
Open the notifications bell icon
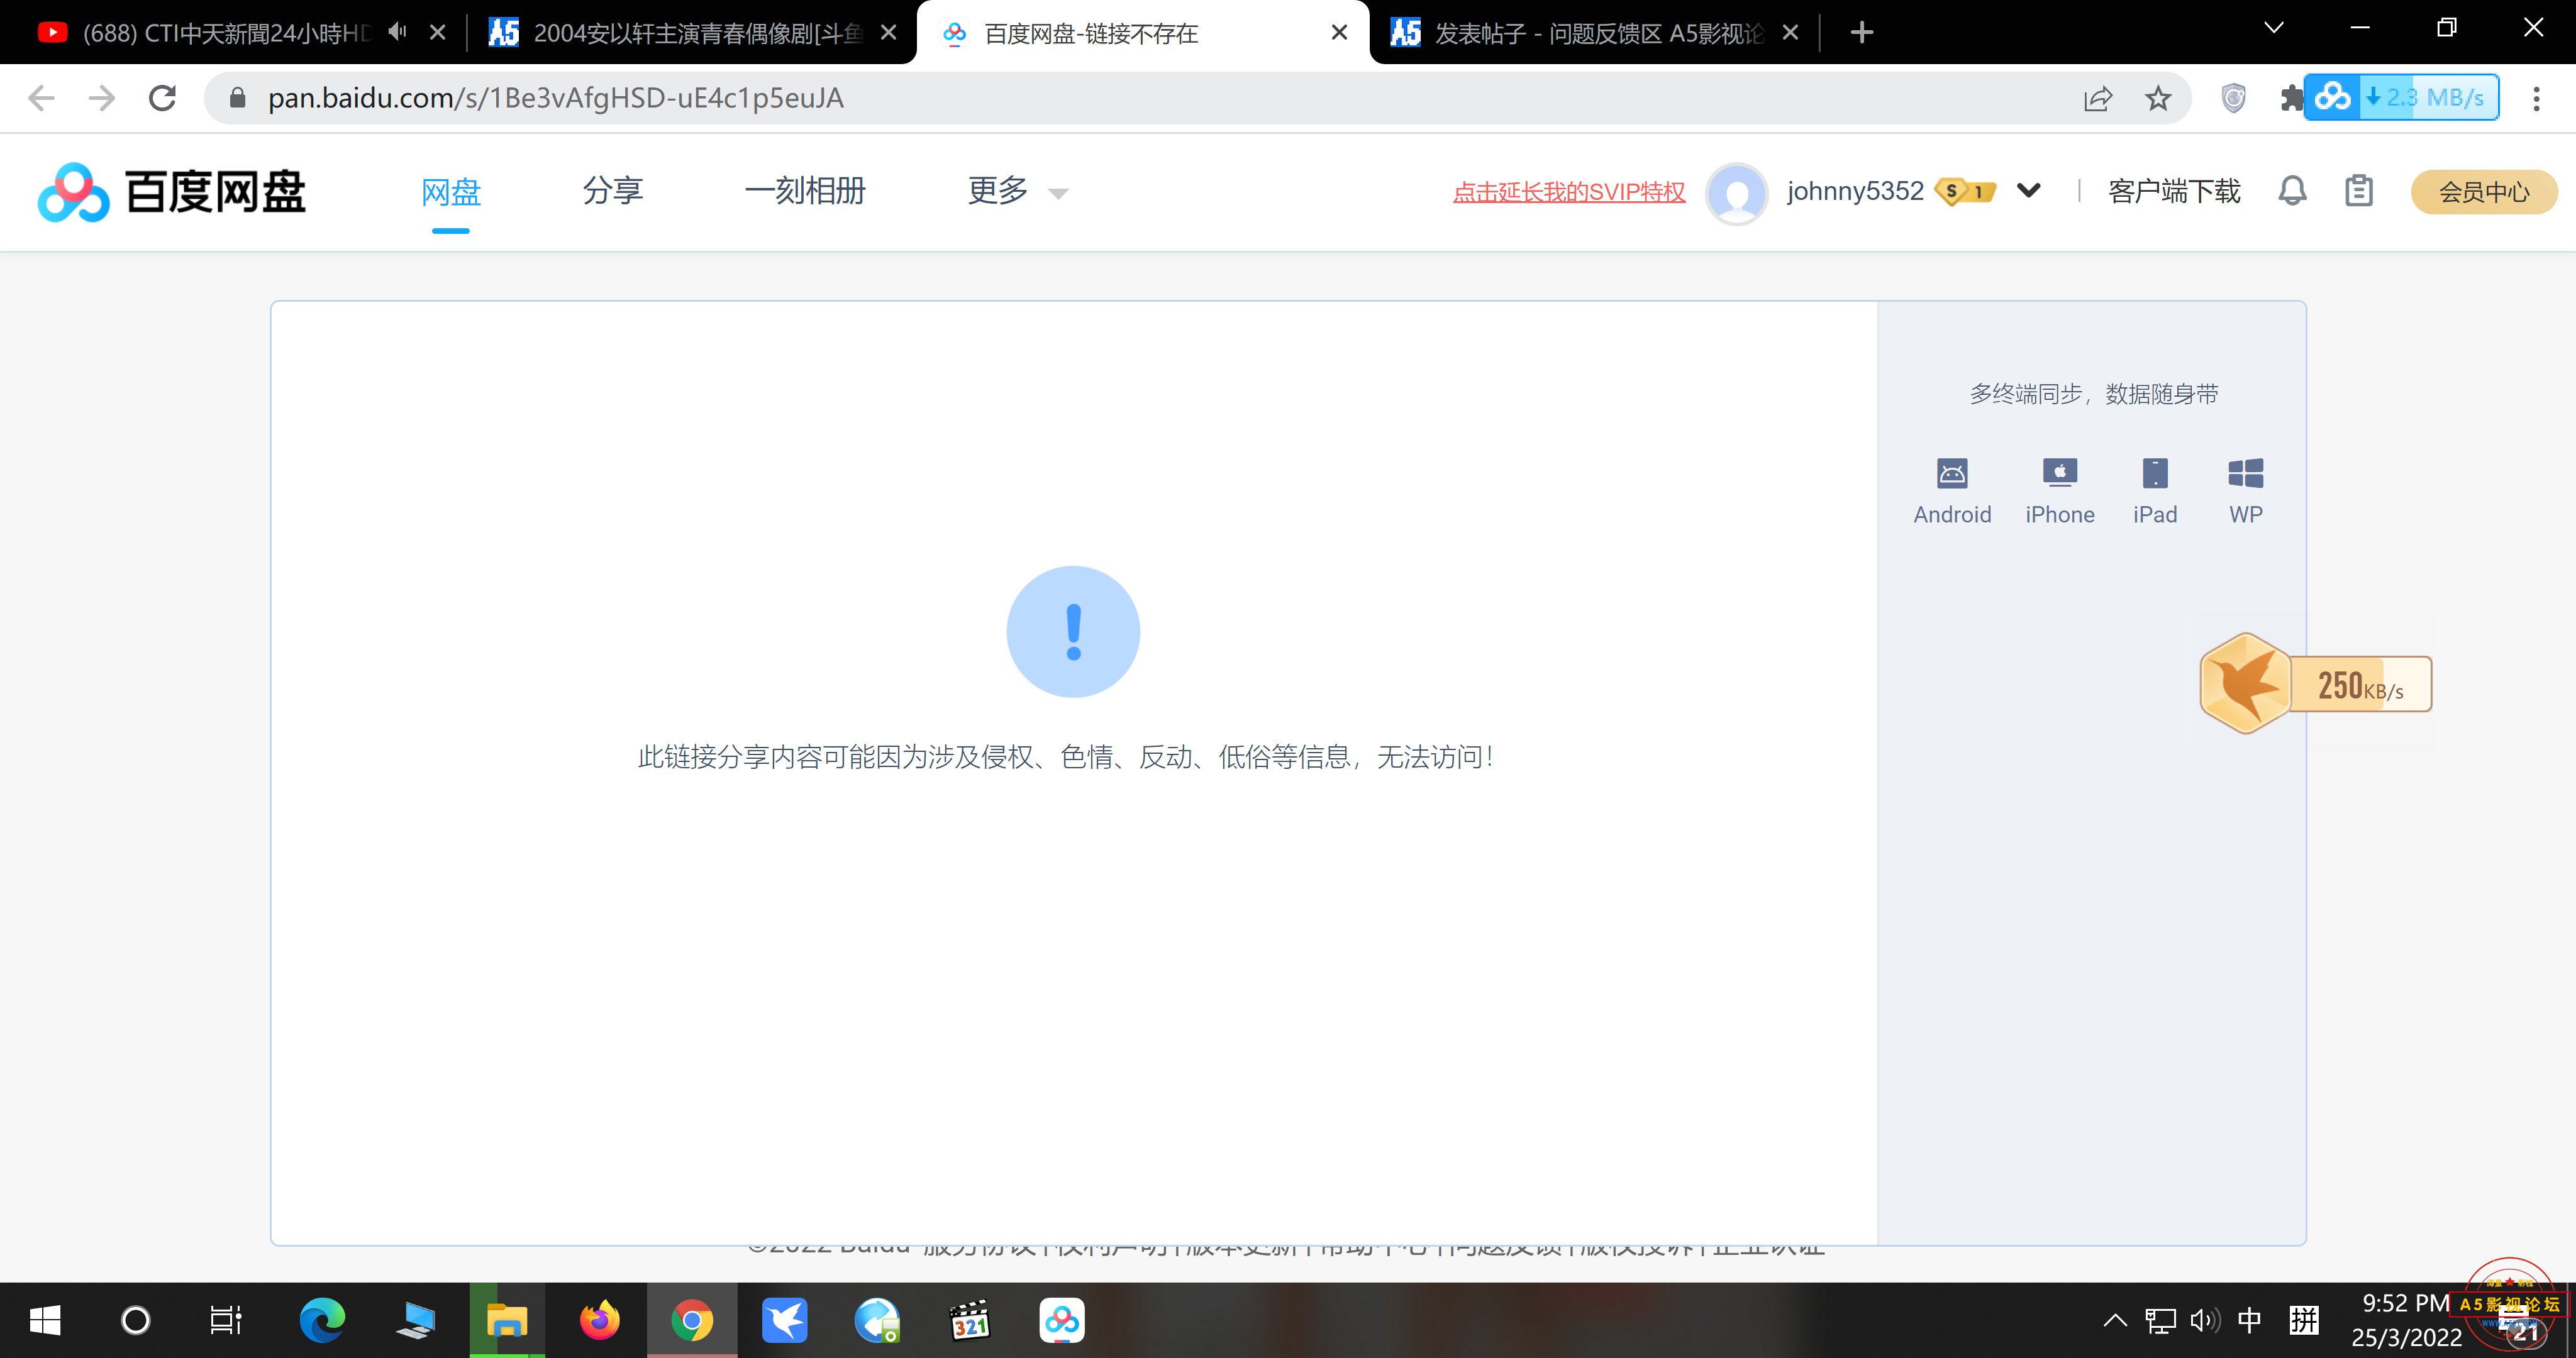[x=2292, y=190]
